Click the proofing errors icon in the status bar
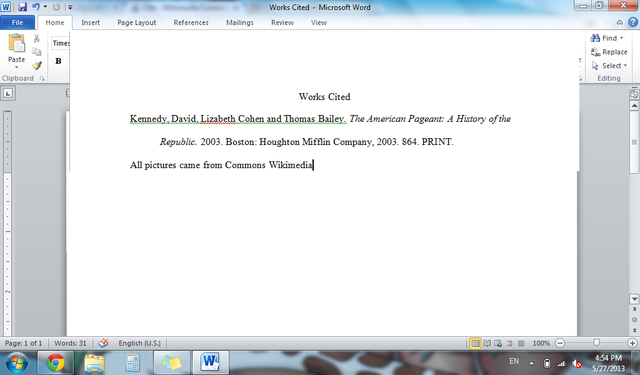The width and height of the screenshot is (640, 375). [x=103, y=343]
